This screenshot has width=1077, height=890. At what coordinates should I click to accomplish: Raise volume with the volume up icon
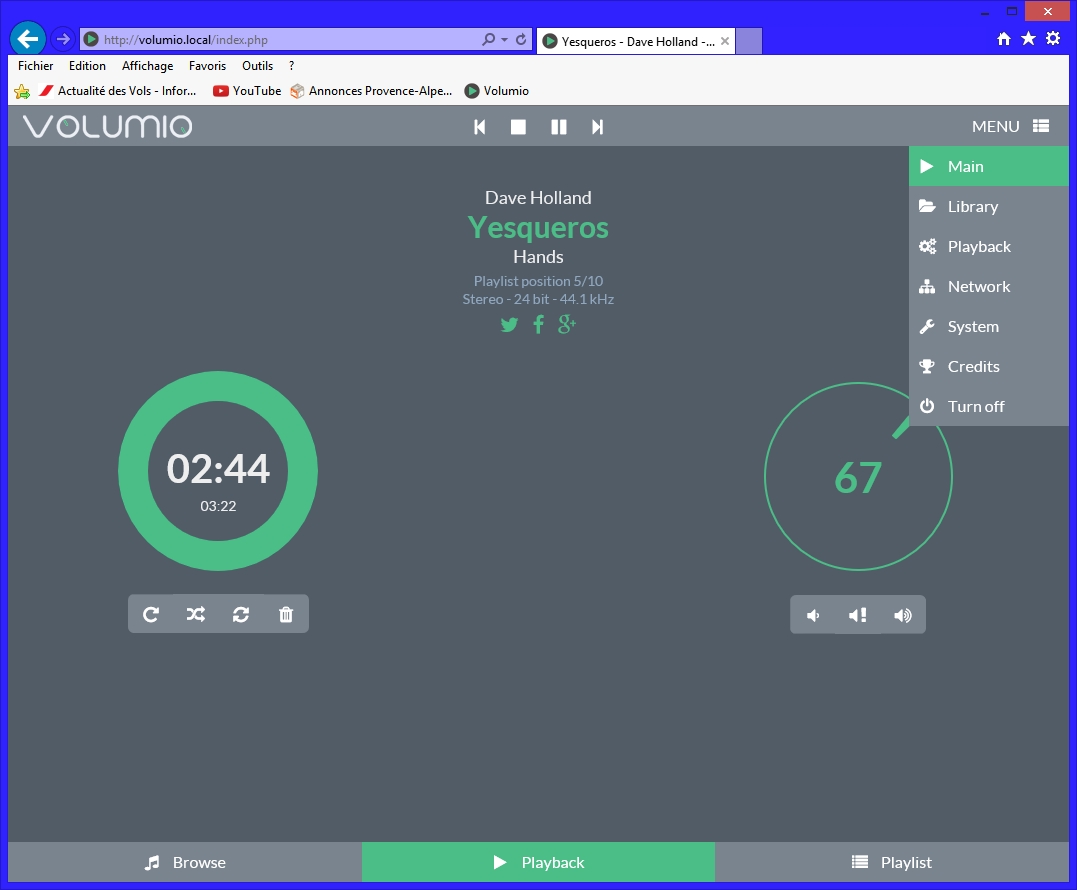pyautogui.click(x=903, y=615)
